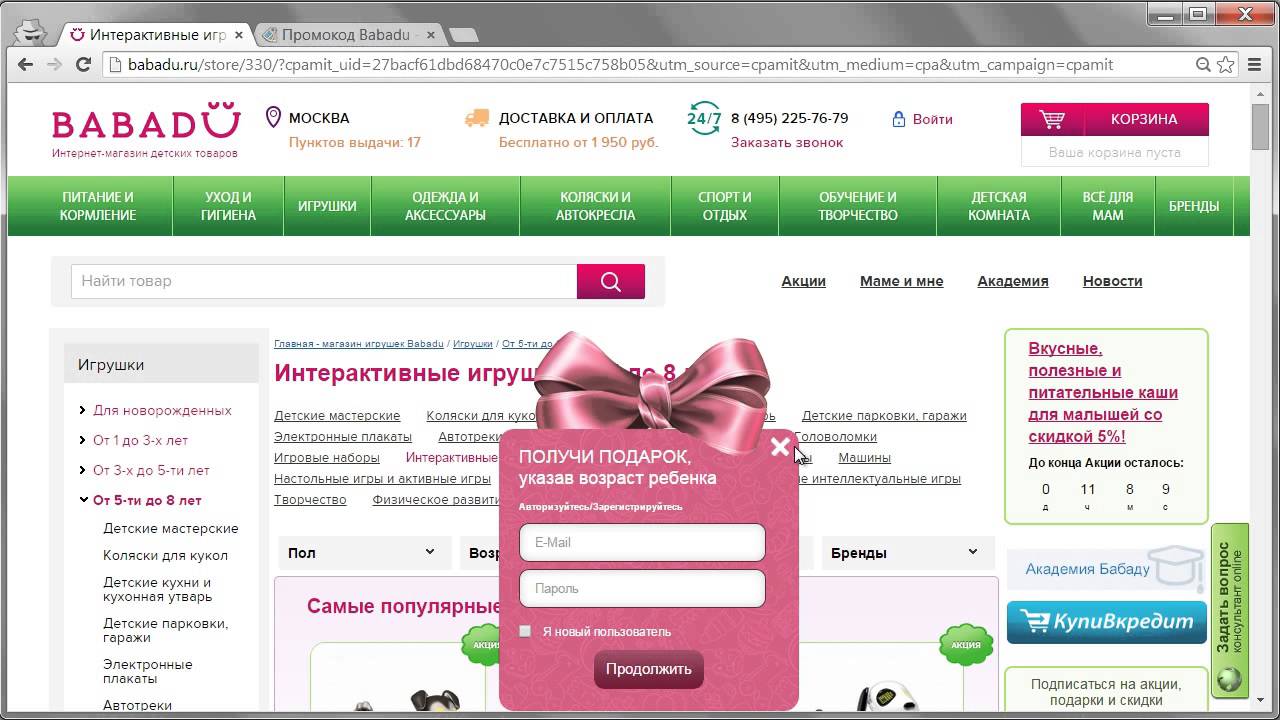Click Головоломки subcategory link

(x=836, y=436)
